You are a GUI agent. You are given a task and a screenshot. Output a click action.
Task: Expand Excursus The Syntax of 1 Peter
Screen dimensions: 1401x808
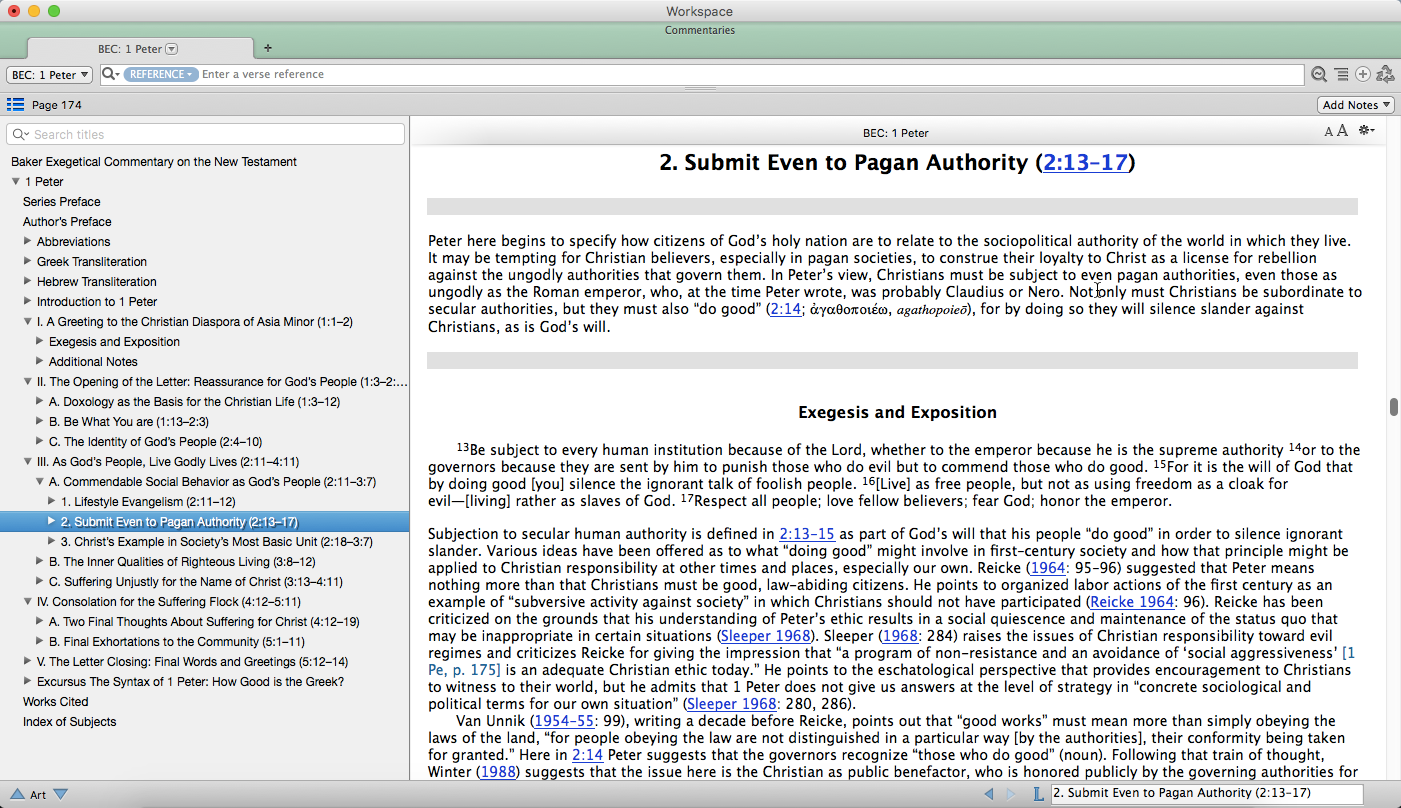pyautogui.click(x=28, y=682)
